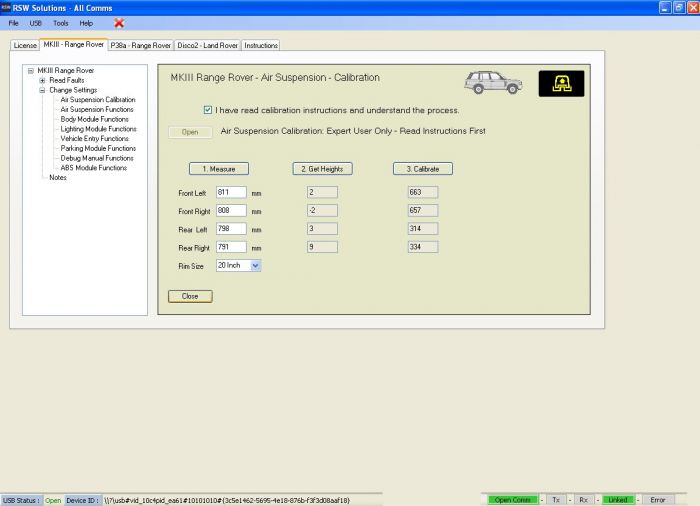Click the calibrate value 657 field

[x=423, y=211]
